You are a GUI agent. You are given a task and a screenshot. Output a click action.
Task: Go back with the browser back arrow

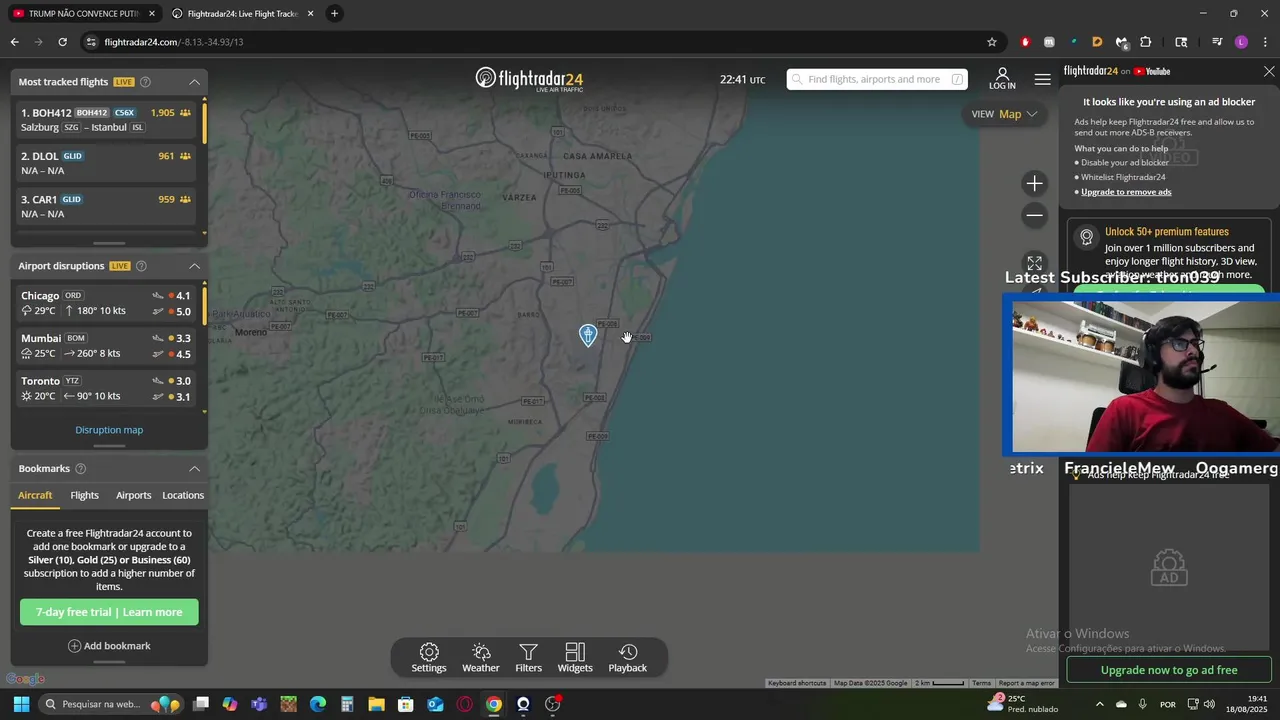14,42
